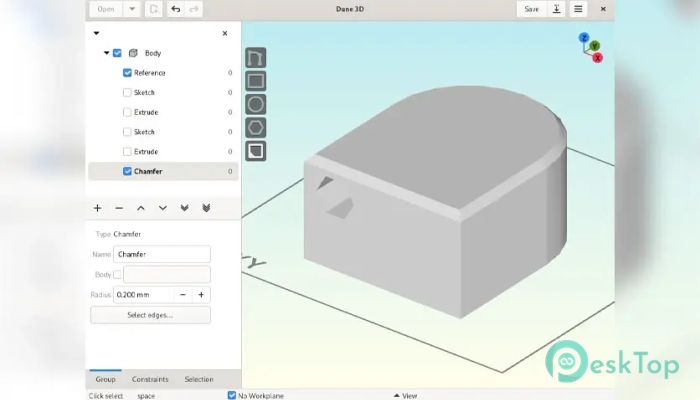This screenshot has width=700, height=400.
Task: Switch to the Selection tab
Action: (x=199, y=379)
